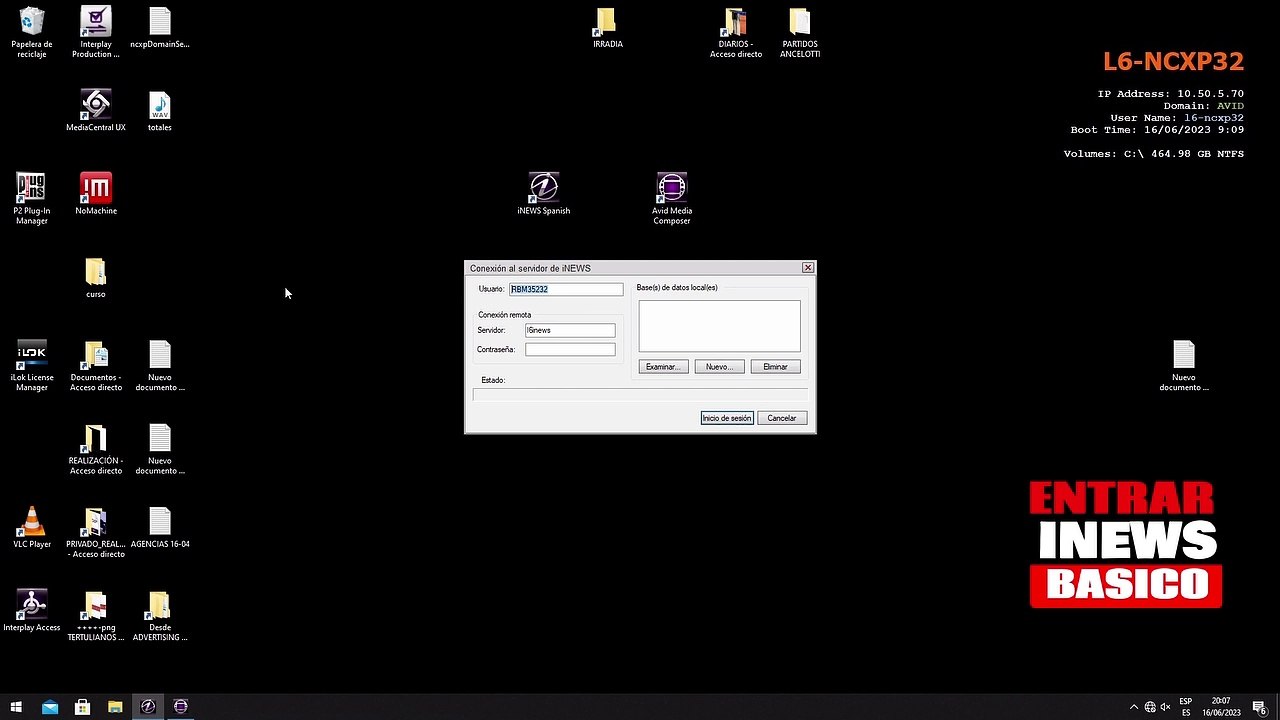
Task: Select the ++++-png TERTULIANOS folder icon
Action: coord(96,615)
